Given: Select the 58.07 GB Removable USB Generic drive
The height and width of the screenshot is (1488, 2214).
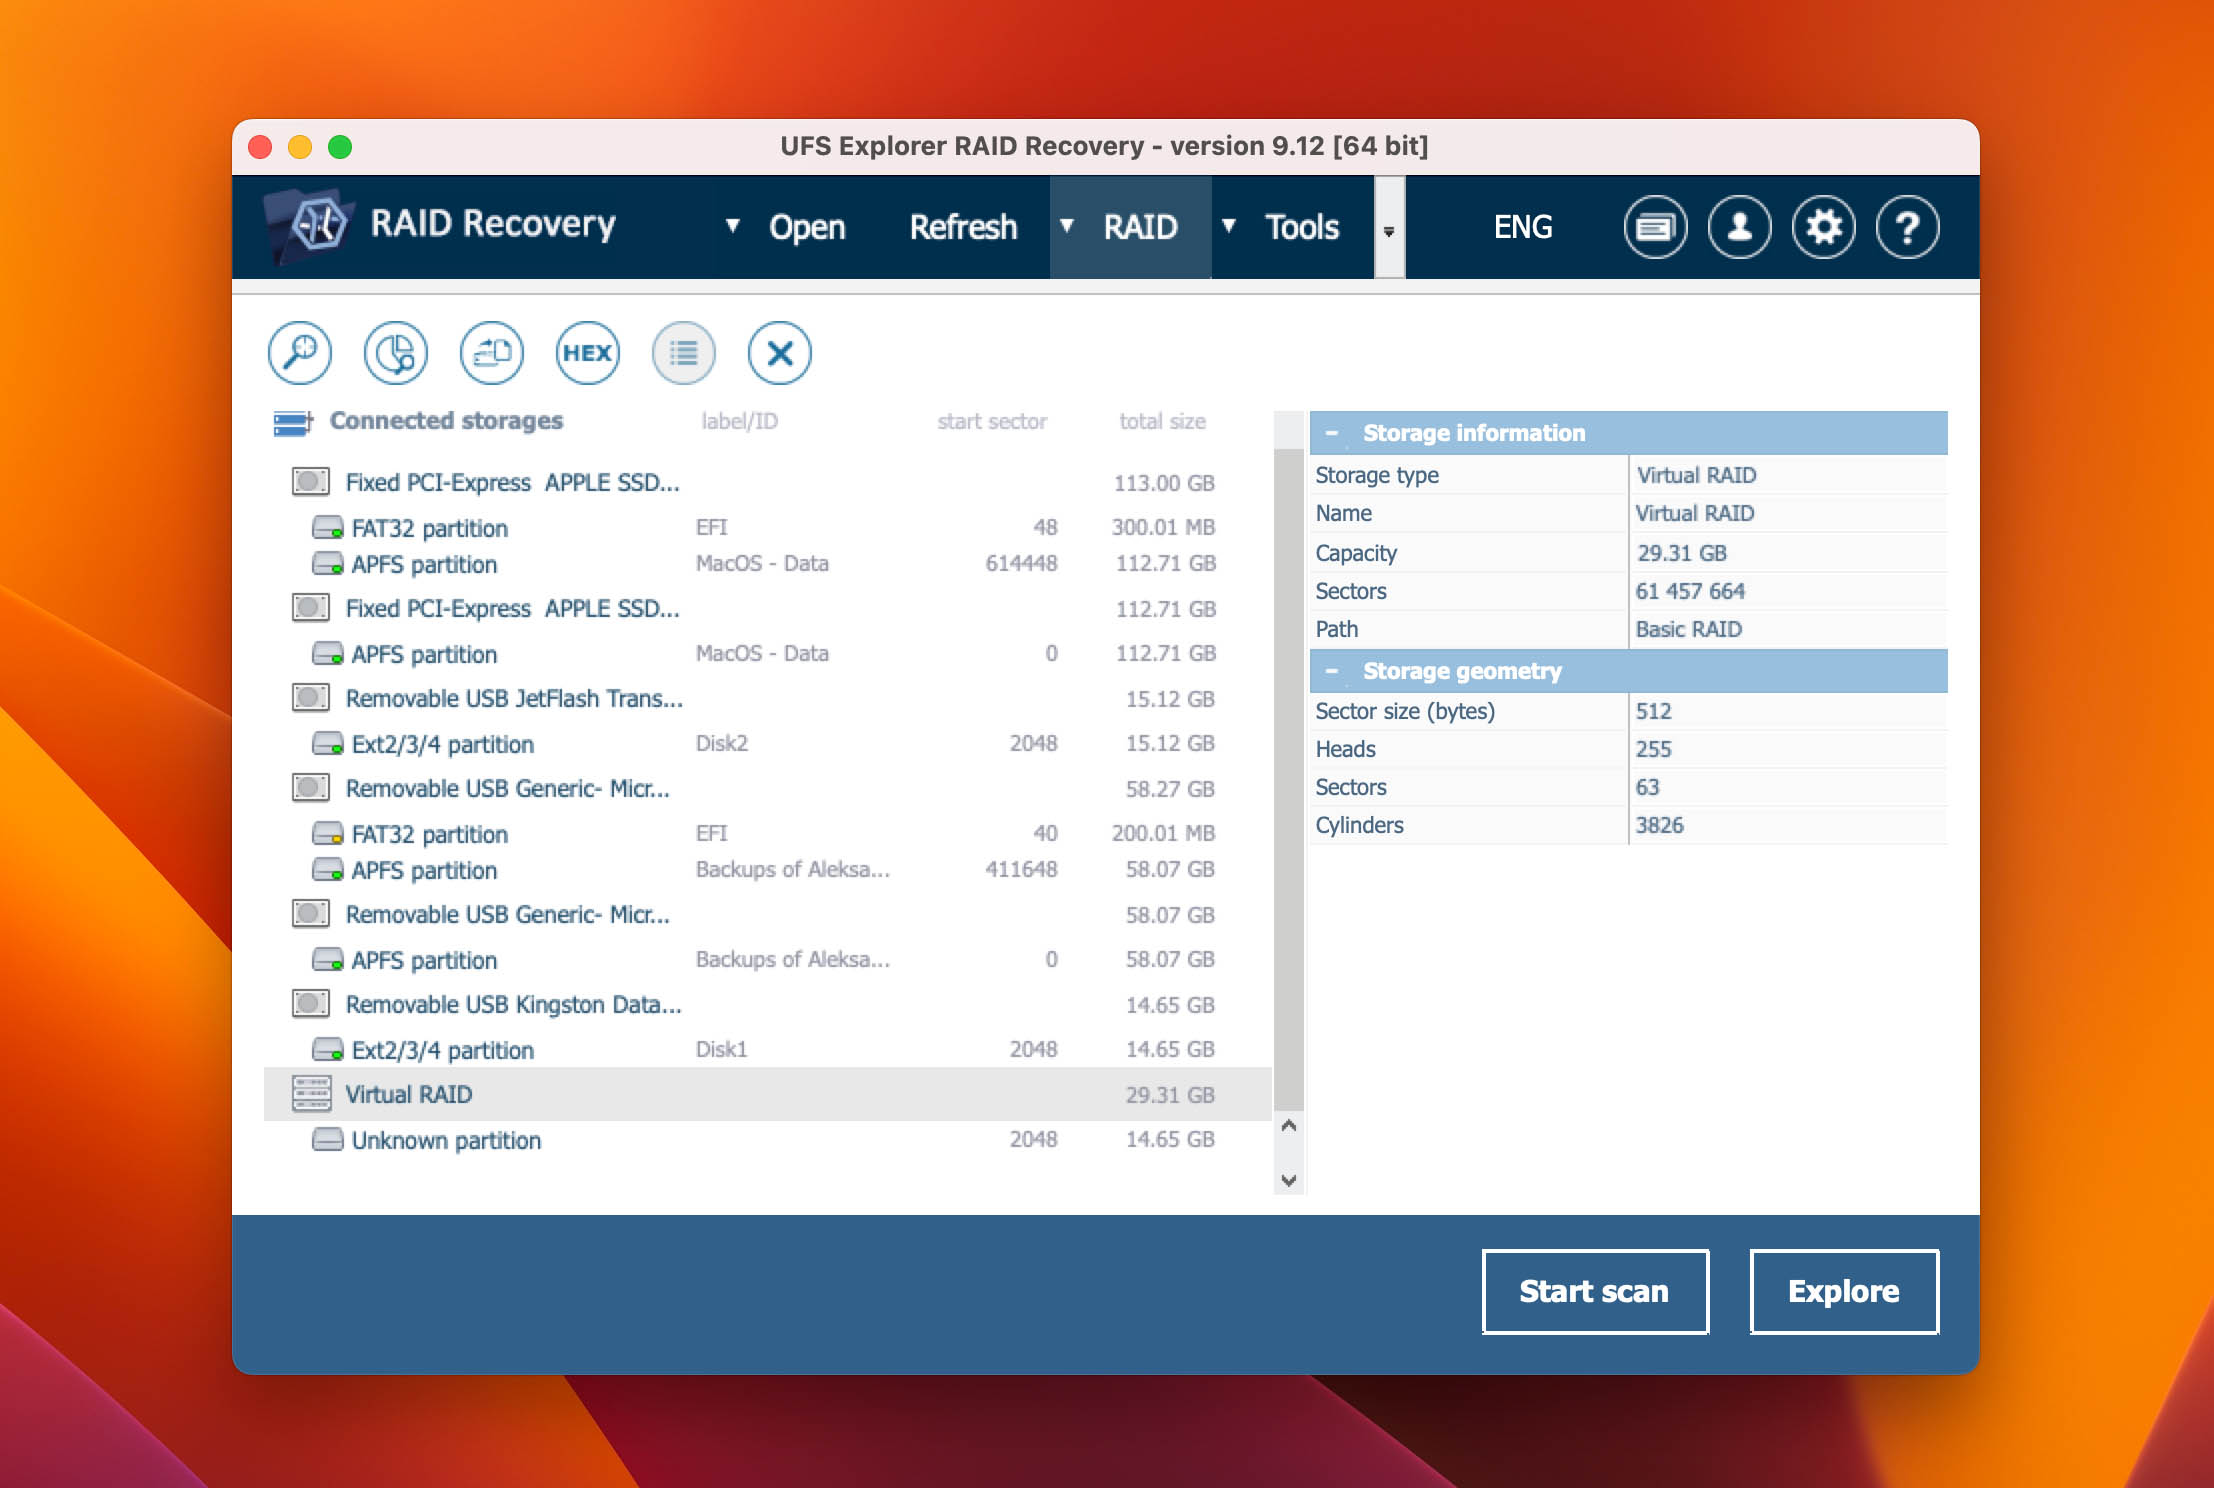Looking at the screenshot, I should (x=767, y=914).
